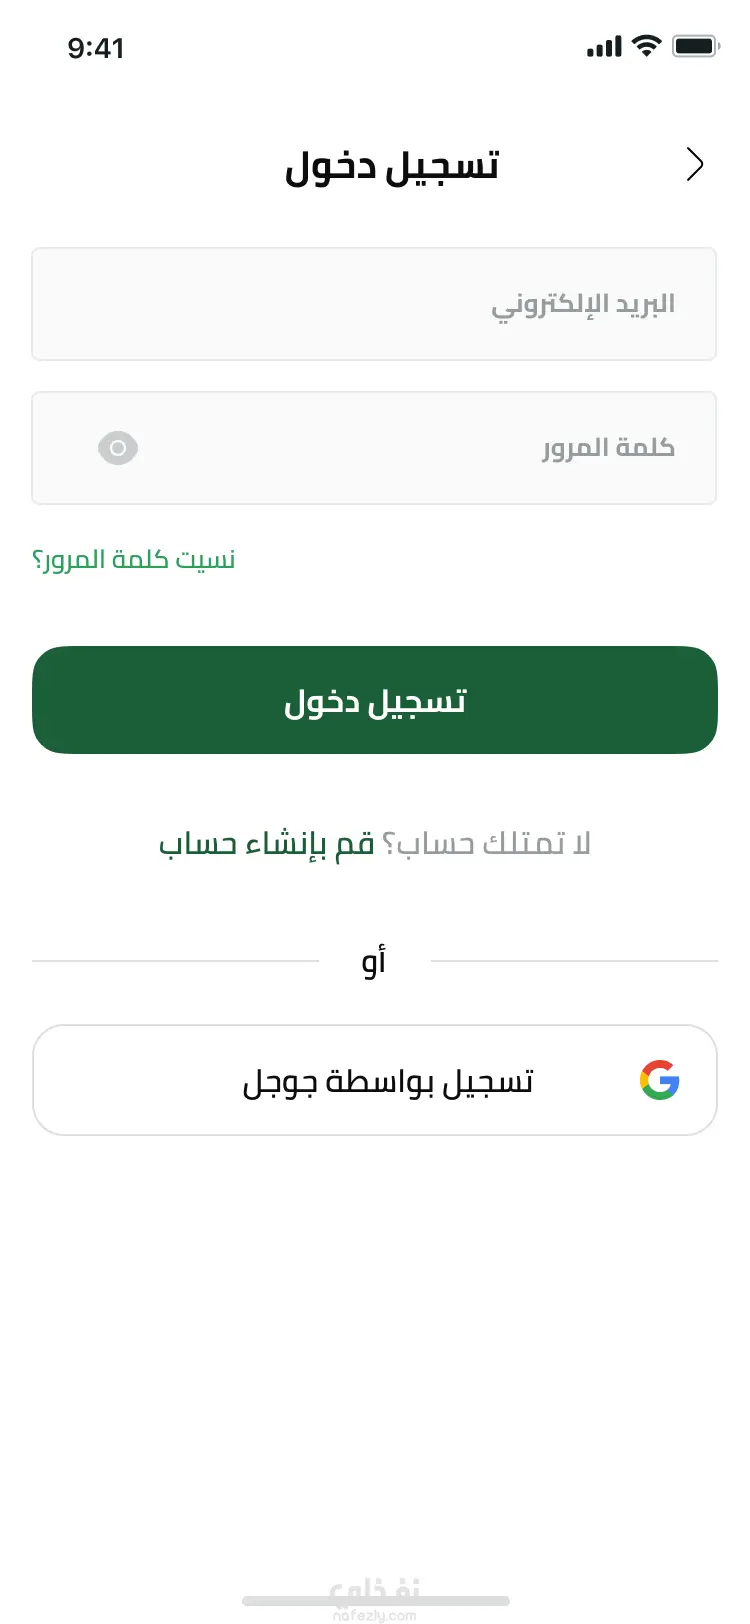Tap the تسجيل بواسطة جوجل button text
750x1624 pixels.
(x=388, y=1081)
